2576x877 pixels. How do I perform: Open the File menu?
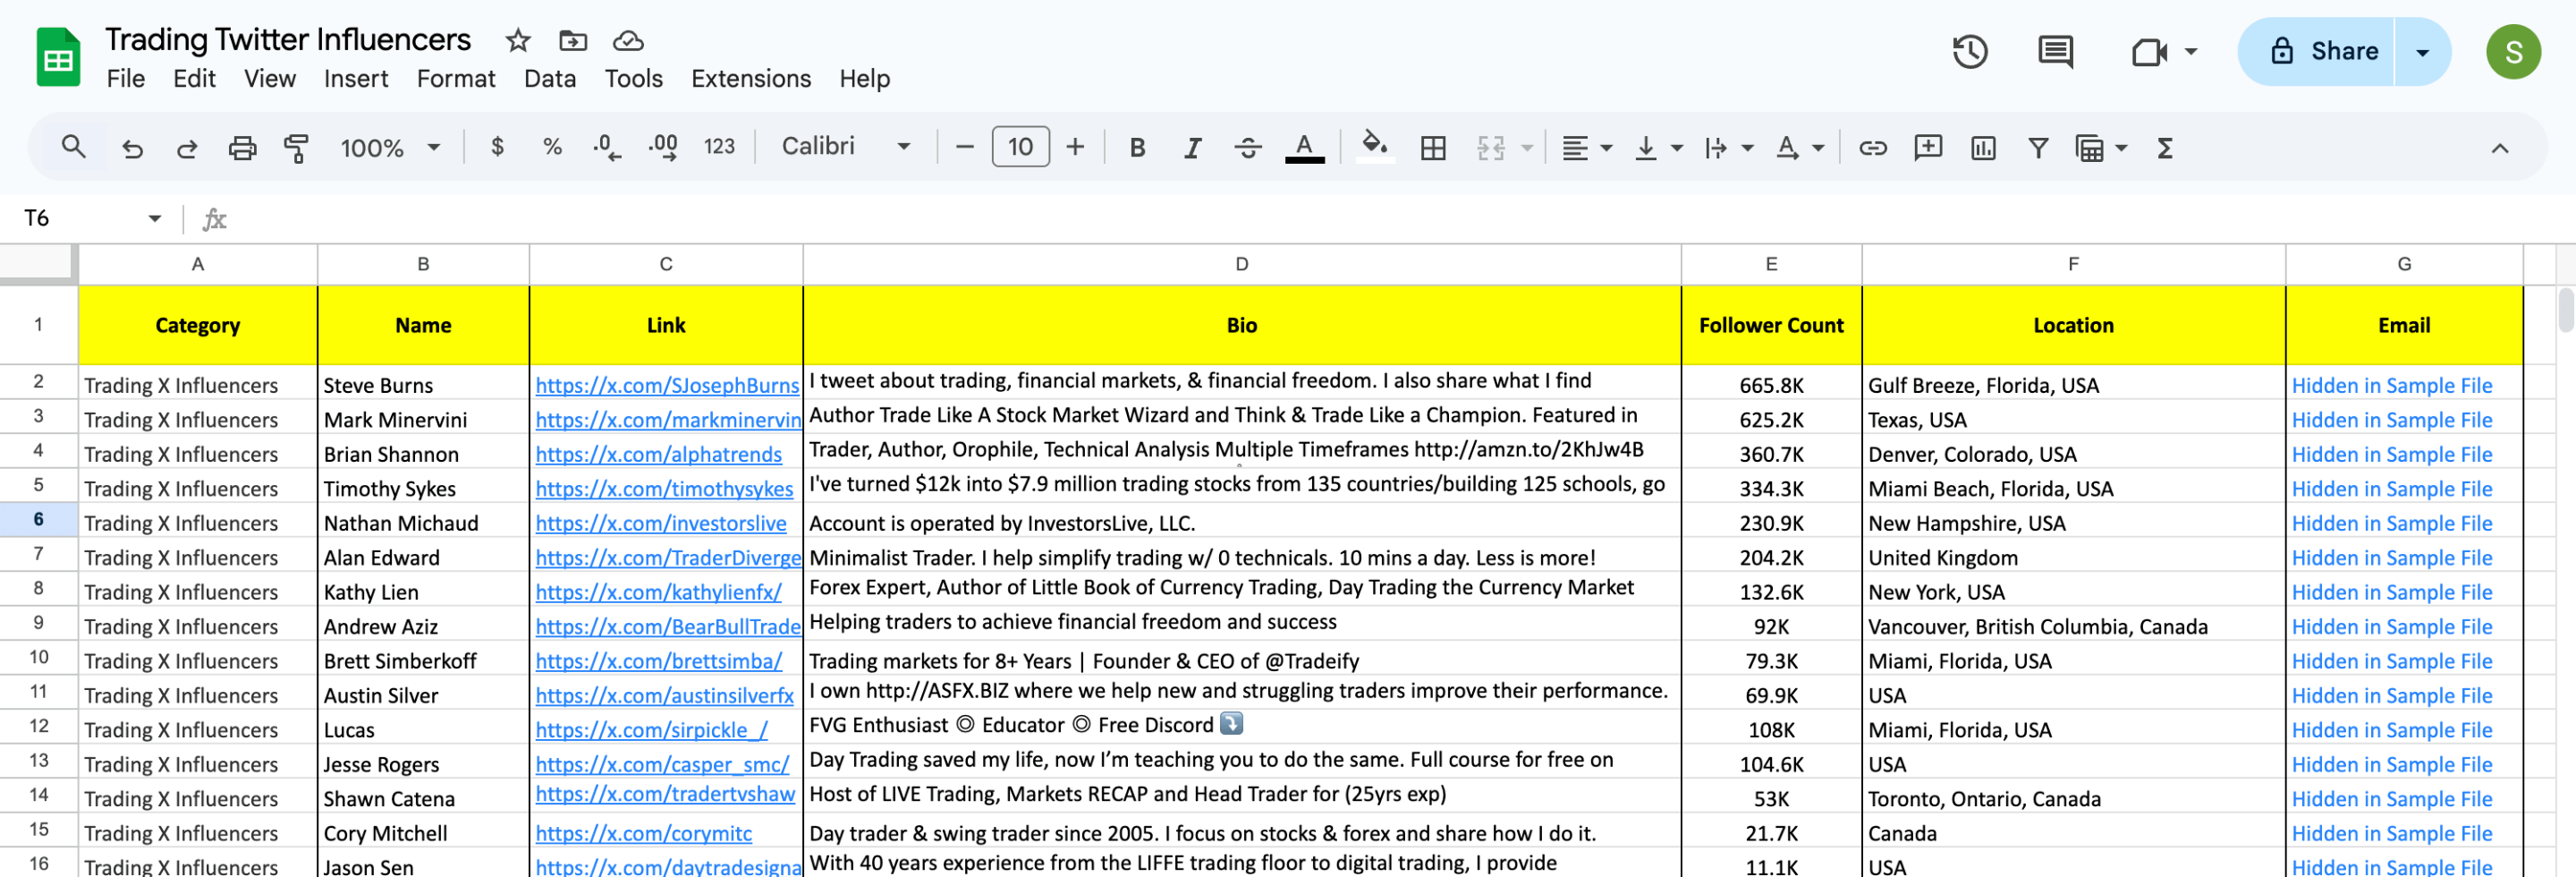[x=126, y=79]
